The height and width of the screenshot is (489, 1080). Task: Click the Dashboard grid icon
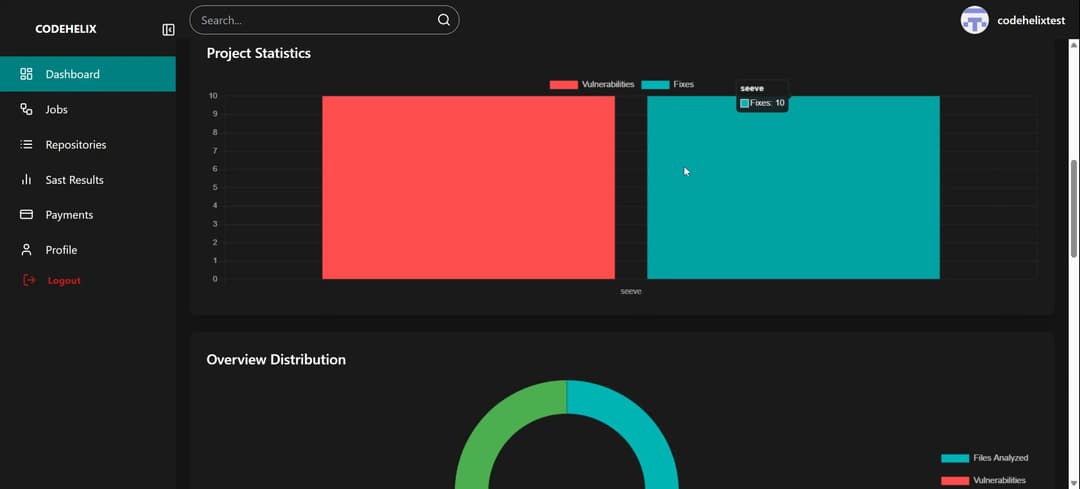26,74
